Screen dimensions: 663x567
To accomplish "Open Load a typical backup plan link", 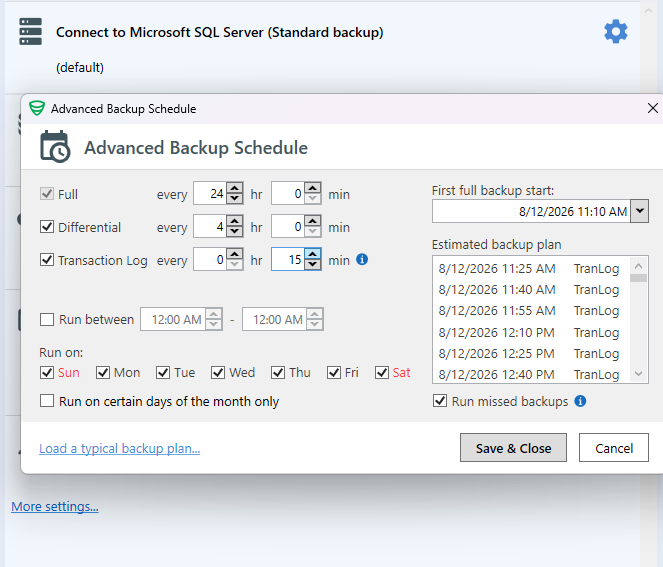I will [120, 448].
